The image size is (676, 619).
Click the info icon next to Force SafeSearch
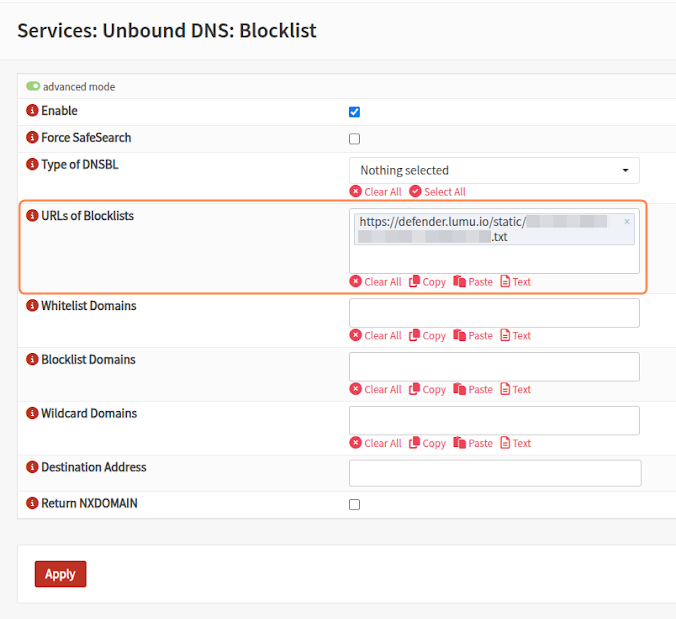click(32, 138)
